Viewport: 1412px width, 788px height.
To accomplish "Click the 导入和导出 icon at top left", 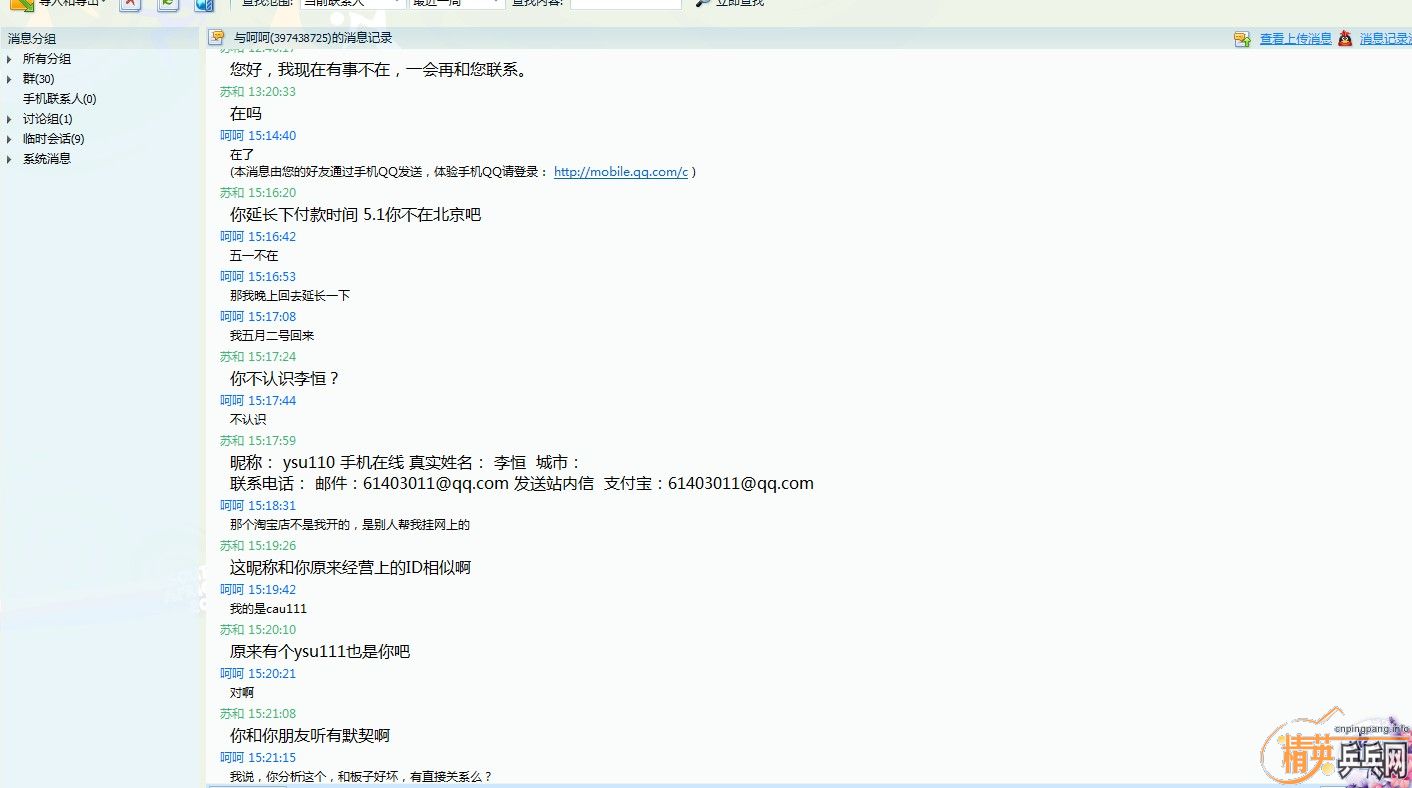I will coord(21,4).
